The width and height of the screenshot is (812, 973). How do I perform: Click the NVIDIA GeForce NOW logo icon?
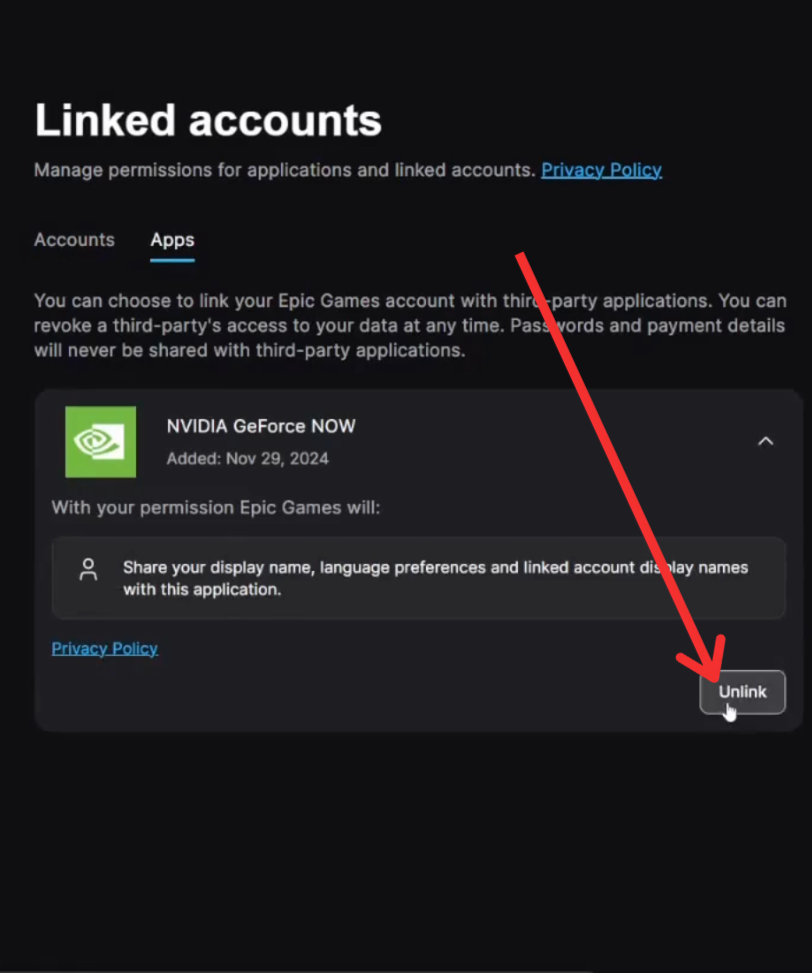point(100,441)
